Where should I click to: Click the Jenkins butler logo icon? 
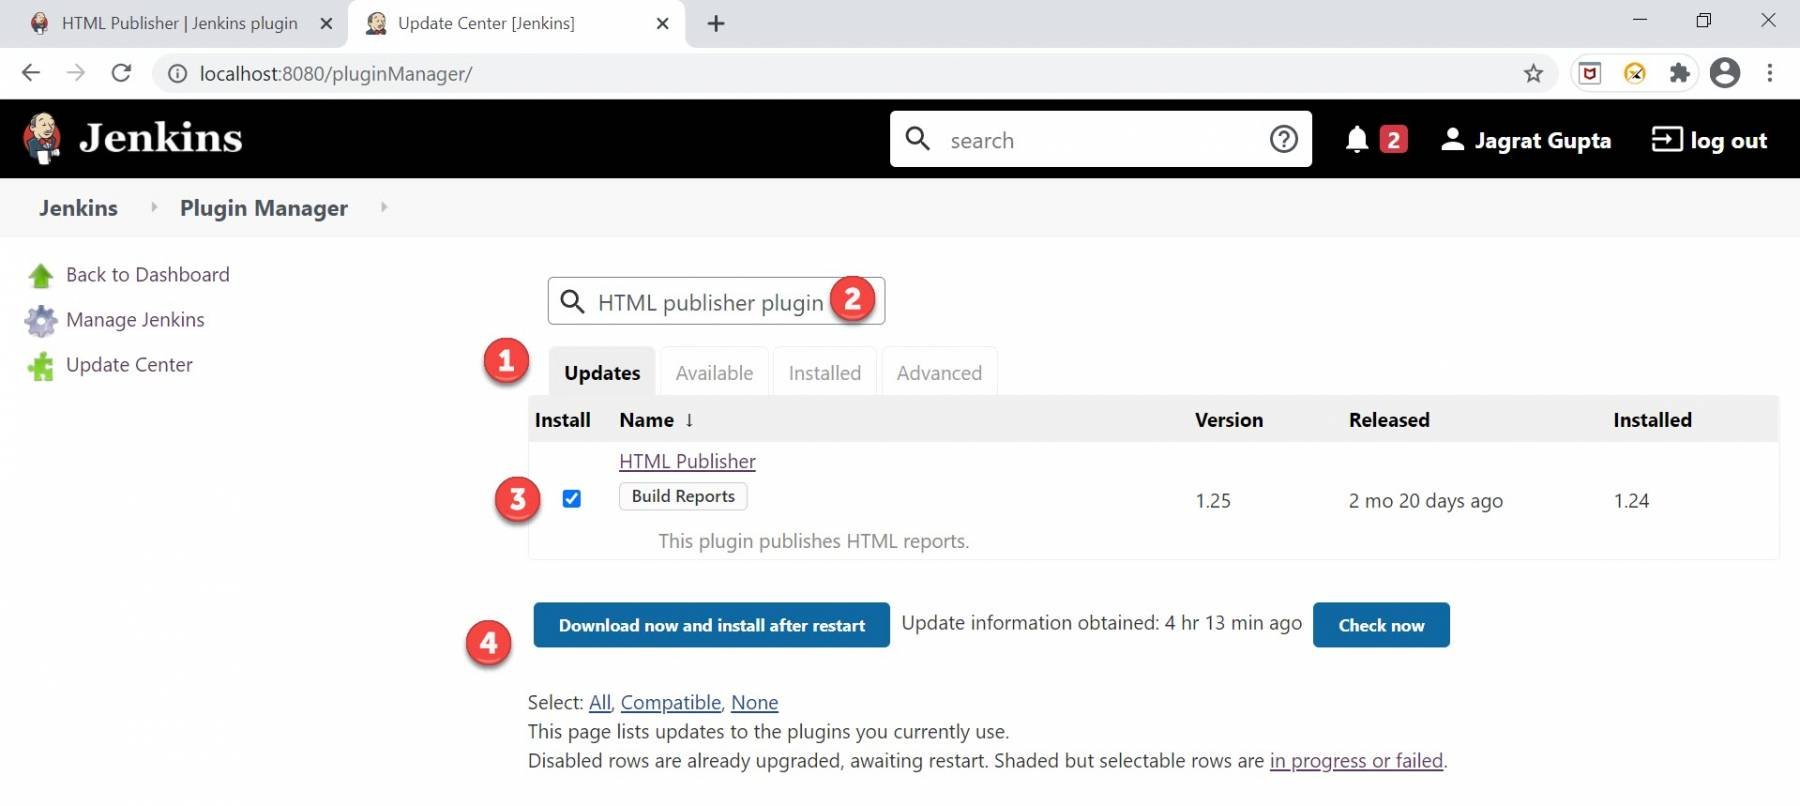42,138
